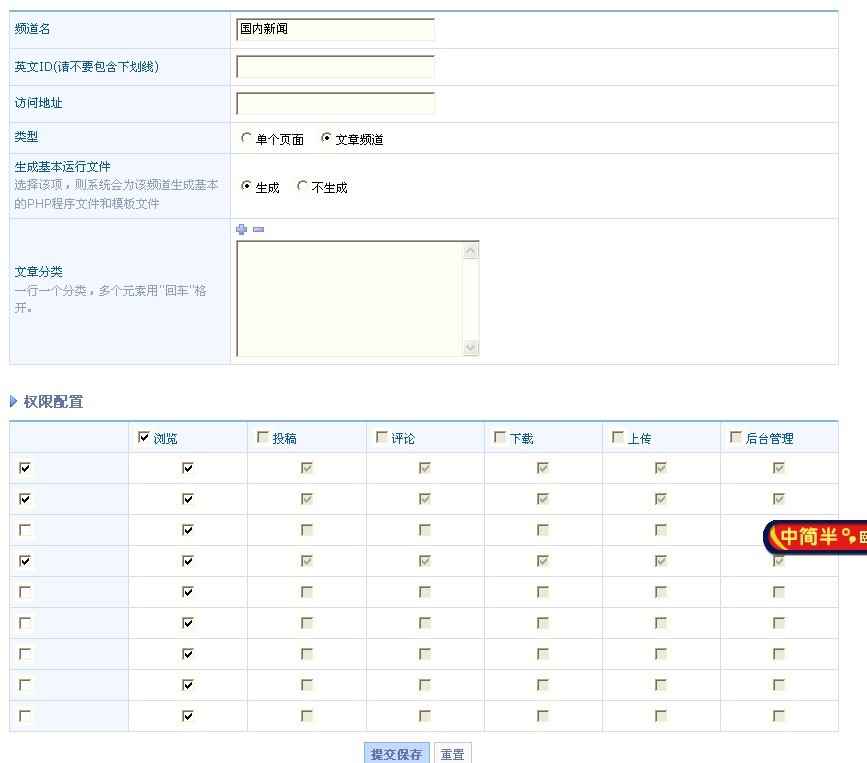Collapse the 权限配置 section triangle
Image resolution: width=867 pixels, height=763 pixels.
pyautogui.click(x=13, y=401)
